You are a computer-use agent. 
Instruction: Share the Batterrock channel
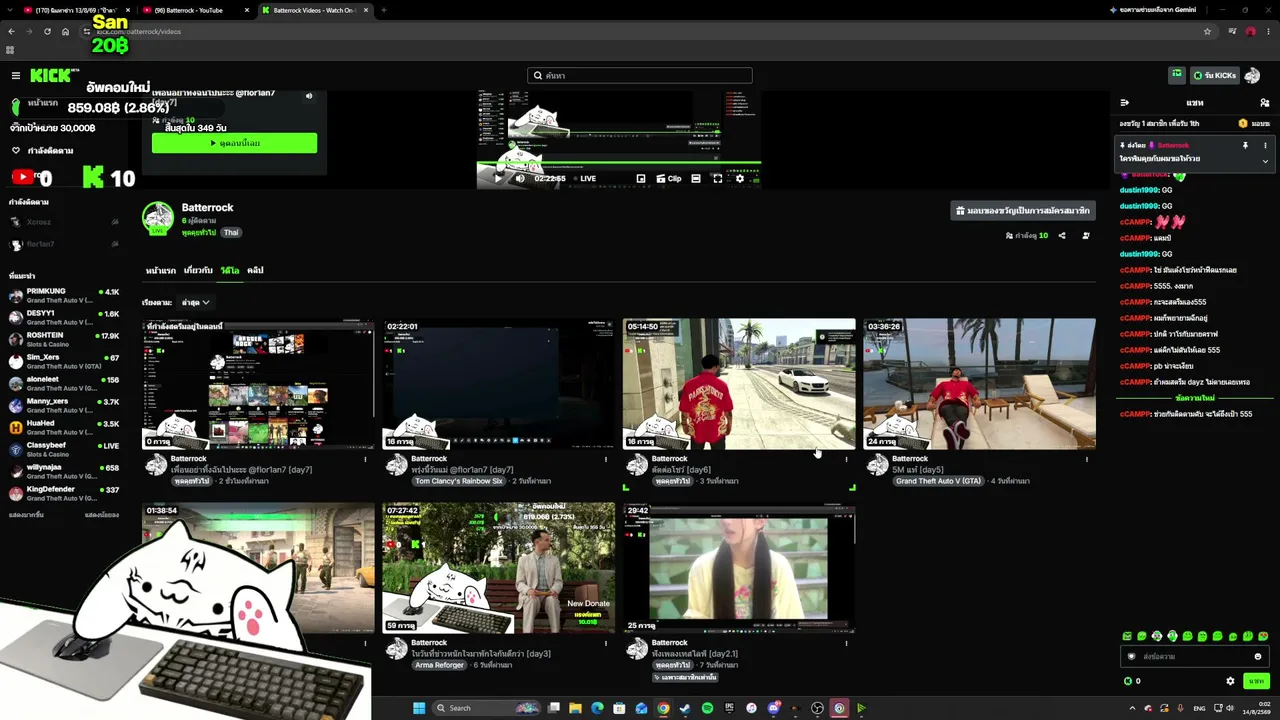[x=1062, y=236]
